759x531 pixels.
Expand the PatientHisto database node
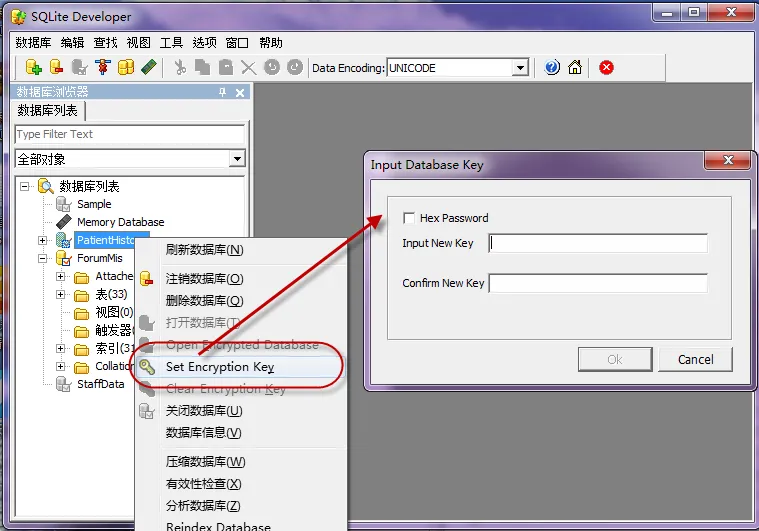[43, 240]
